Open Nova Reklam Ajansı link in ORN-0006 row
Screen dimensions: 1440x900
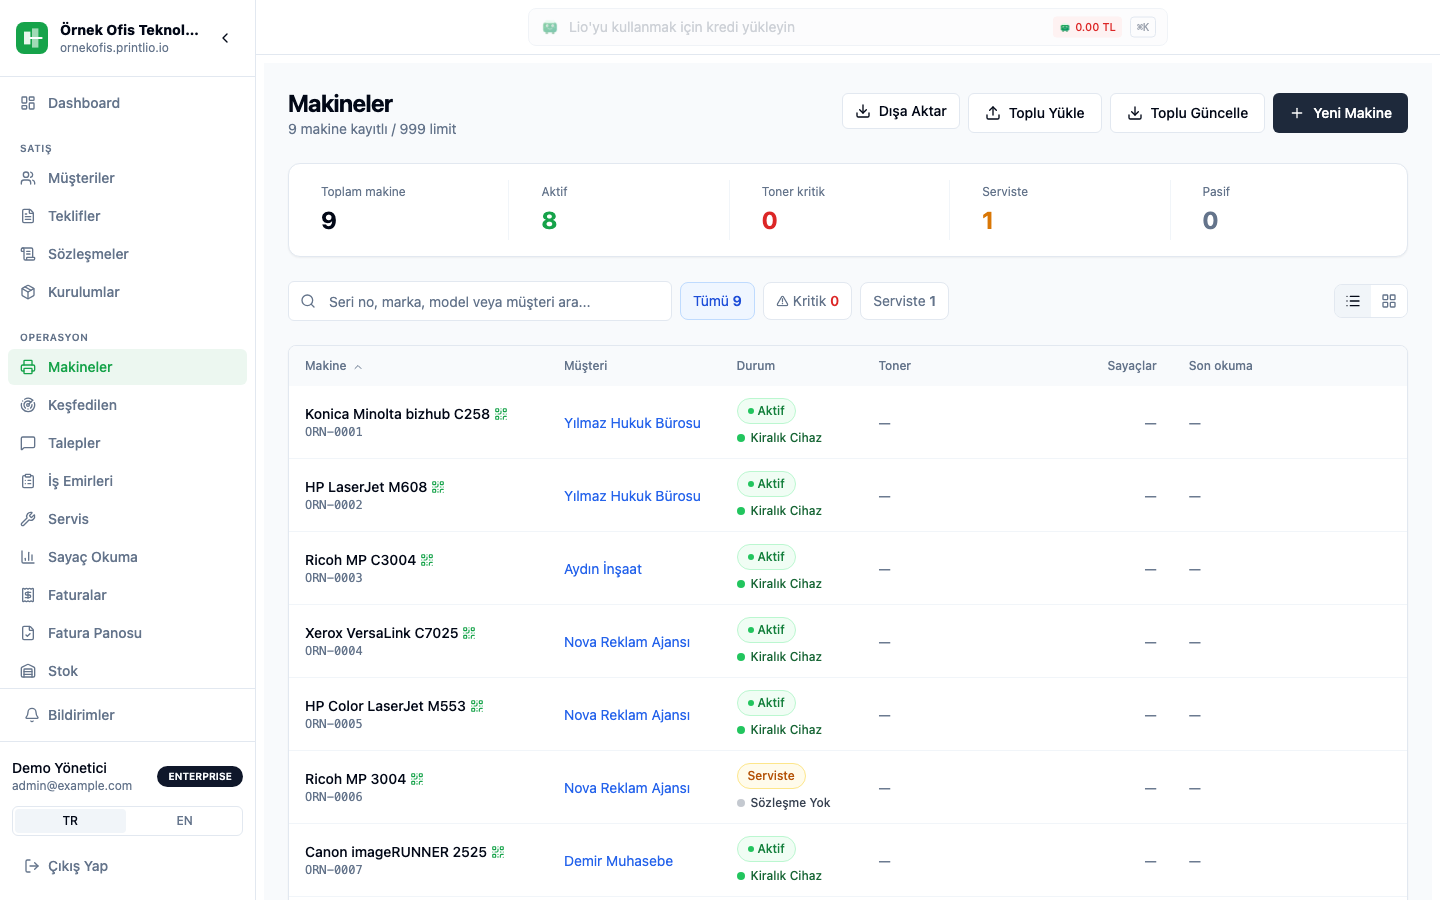coord(627,788)
